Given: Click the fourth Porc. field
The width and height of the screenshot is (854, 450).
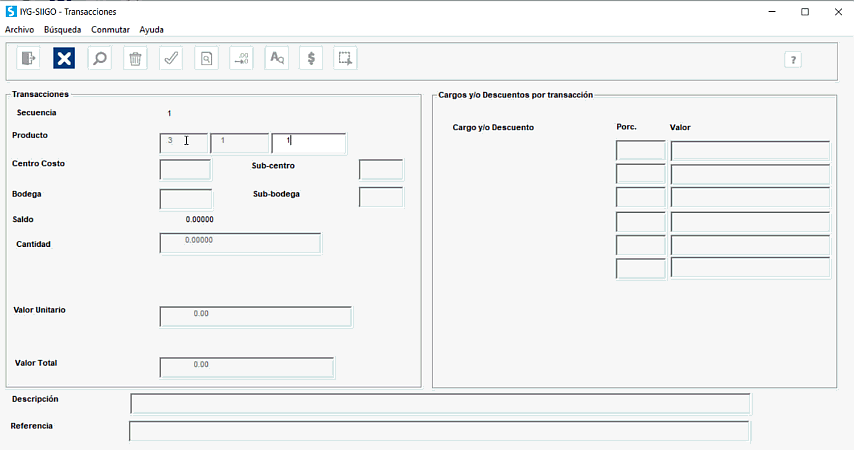Looking at the screenshot, I should click(640, 222).
